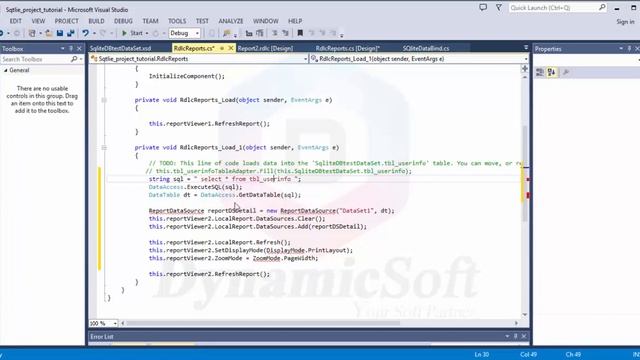The image size is (640, 360).
Task: Open the TEST menu
Action: tap(202, 21)
